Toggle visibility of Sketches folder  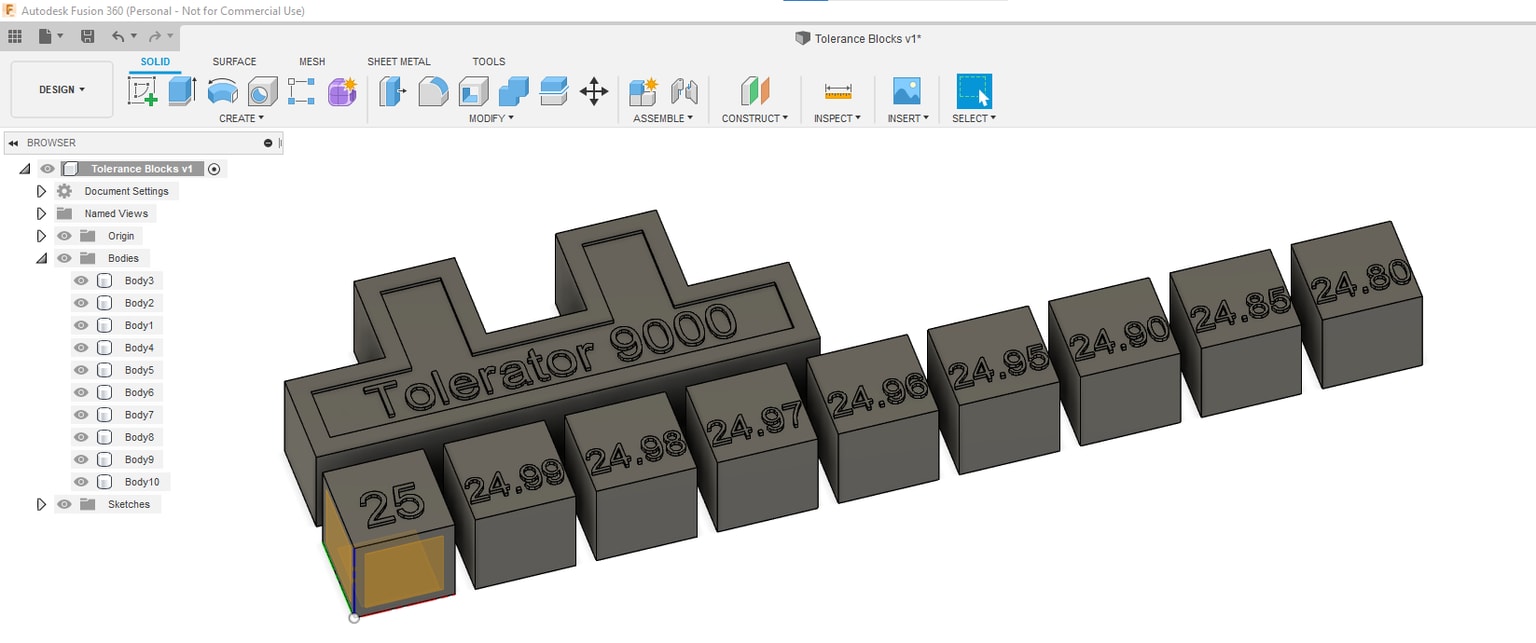click(x=65, y=504)
